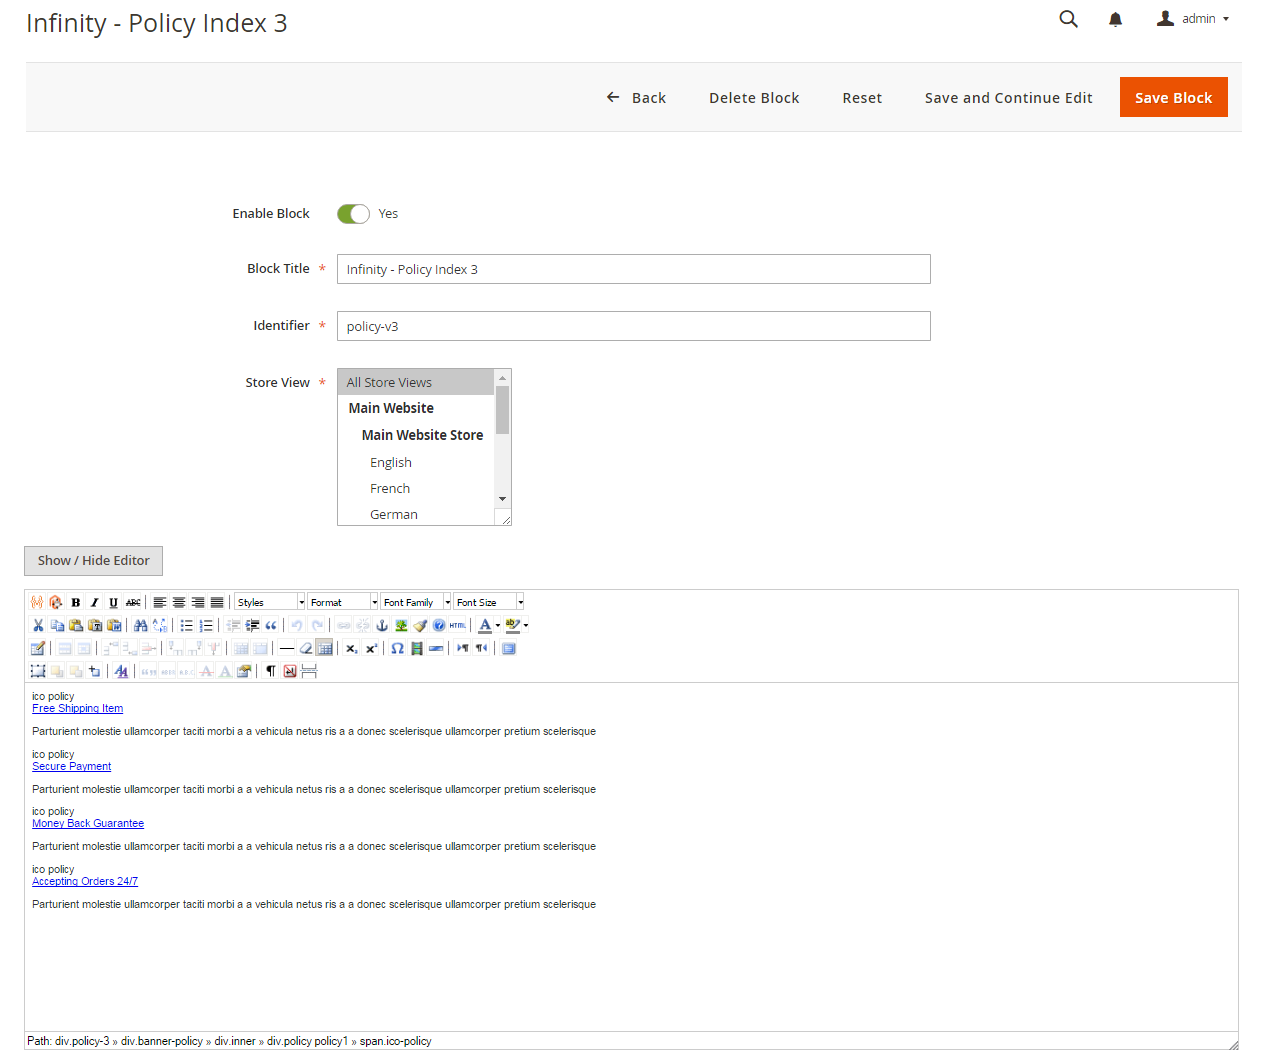Insert an anchor using the anchor icon

tap(382, 625)
